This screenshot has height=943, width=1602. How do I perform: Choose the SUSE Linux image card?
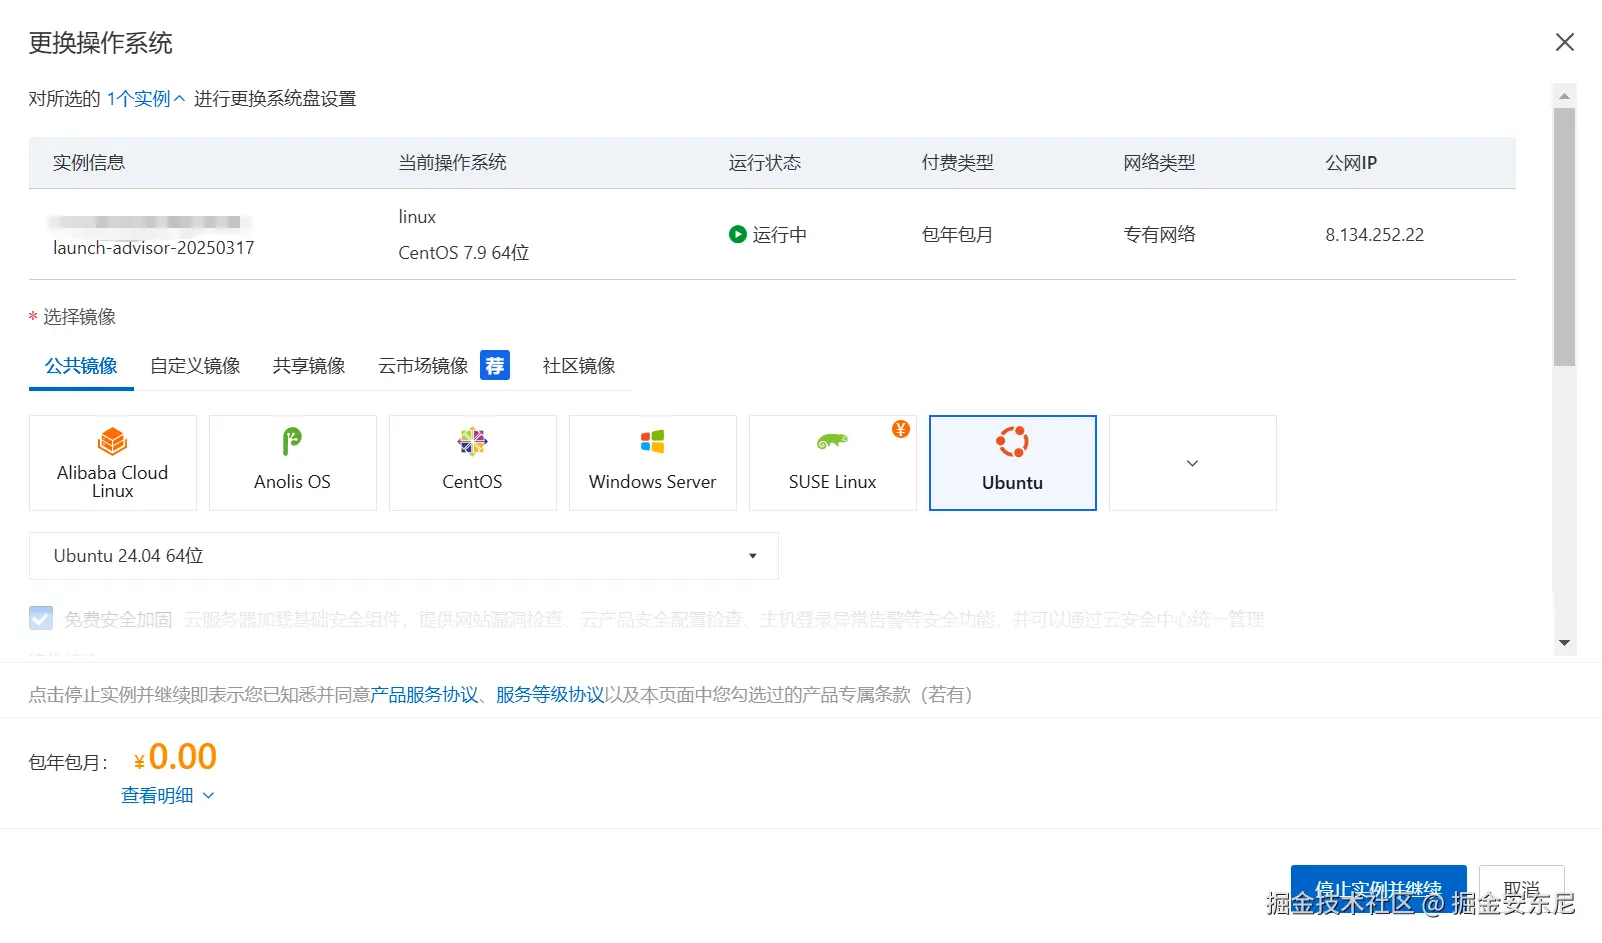click(833, 463)
